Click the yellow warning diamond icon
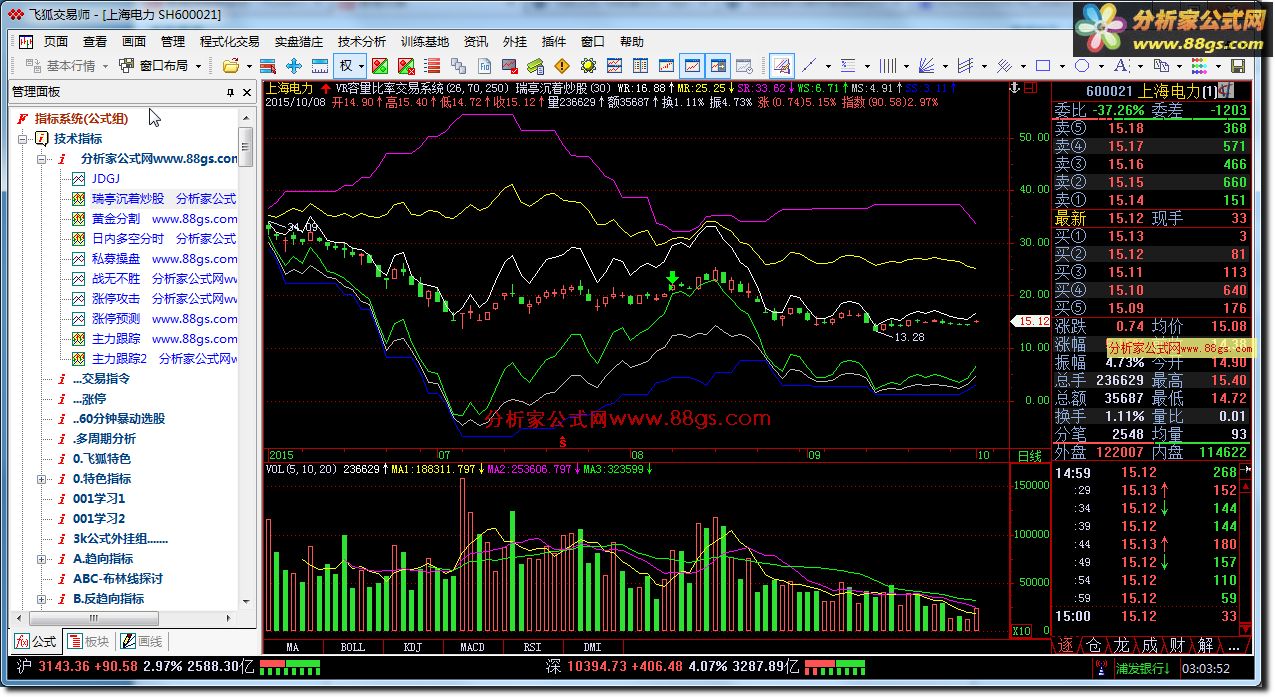Screen dimensions: 1275x697 pos(562,66)
